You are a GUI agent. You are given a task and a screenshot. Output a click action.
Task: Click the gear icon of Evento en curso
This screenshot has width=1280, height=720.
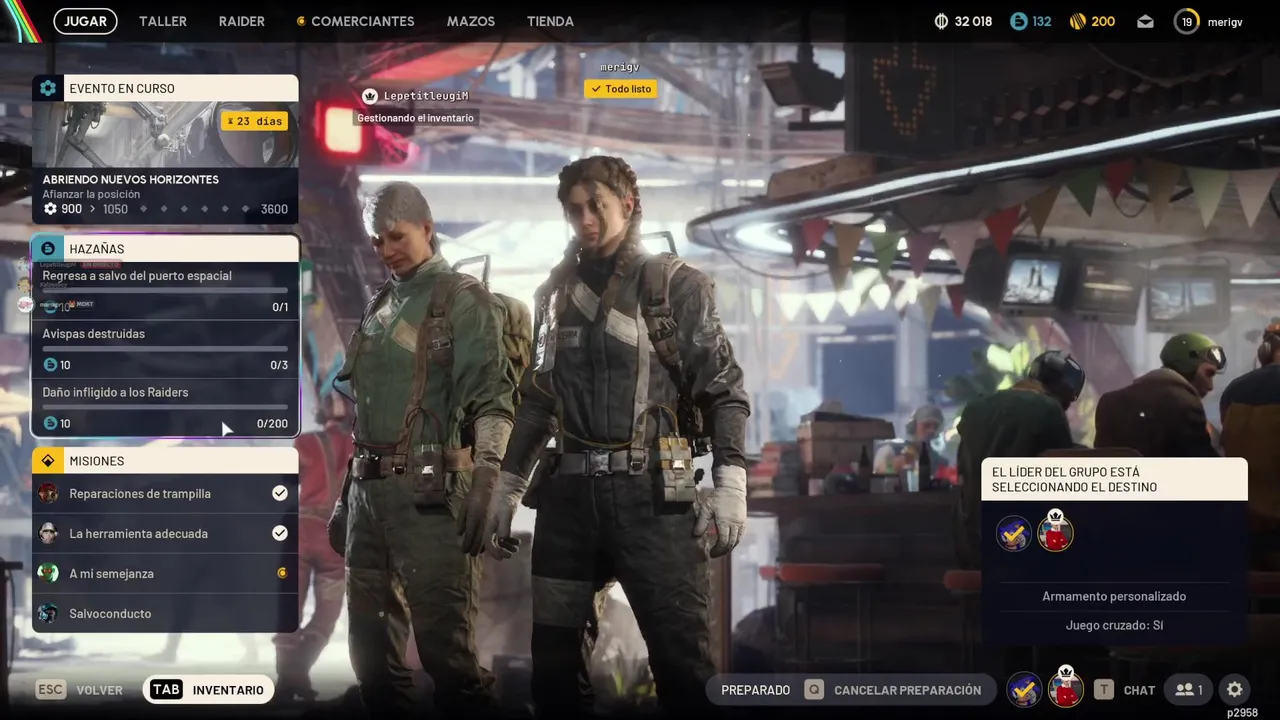pos(48,88)
